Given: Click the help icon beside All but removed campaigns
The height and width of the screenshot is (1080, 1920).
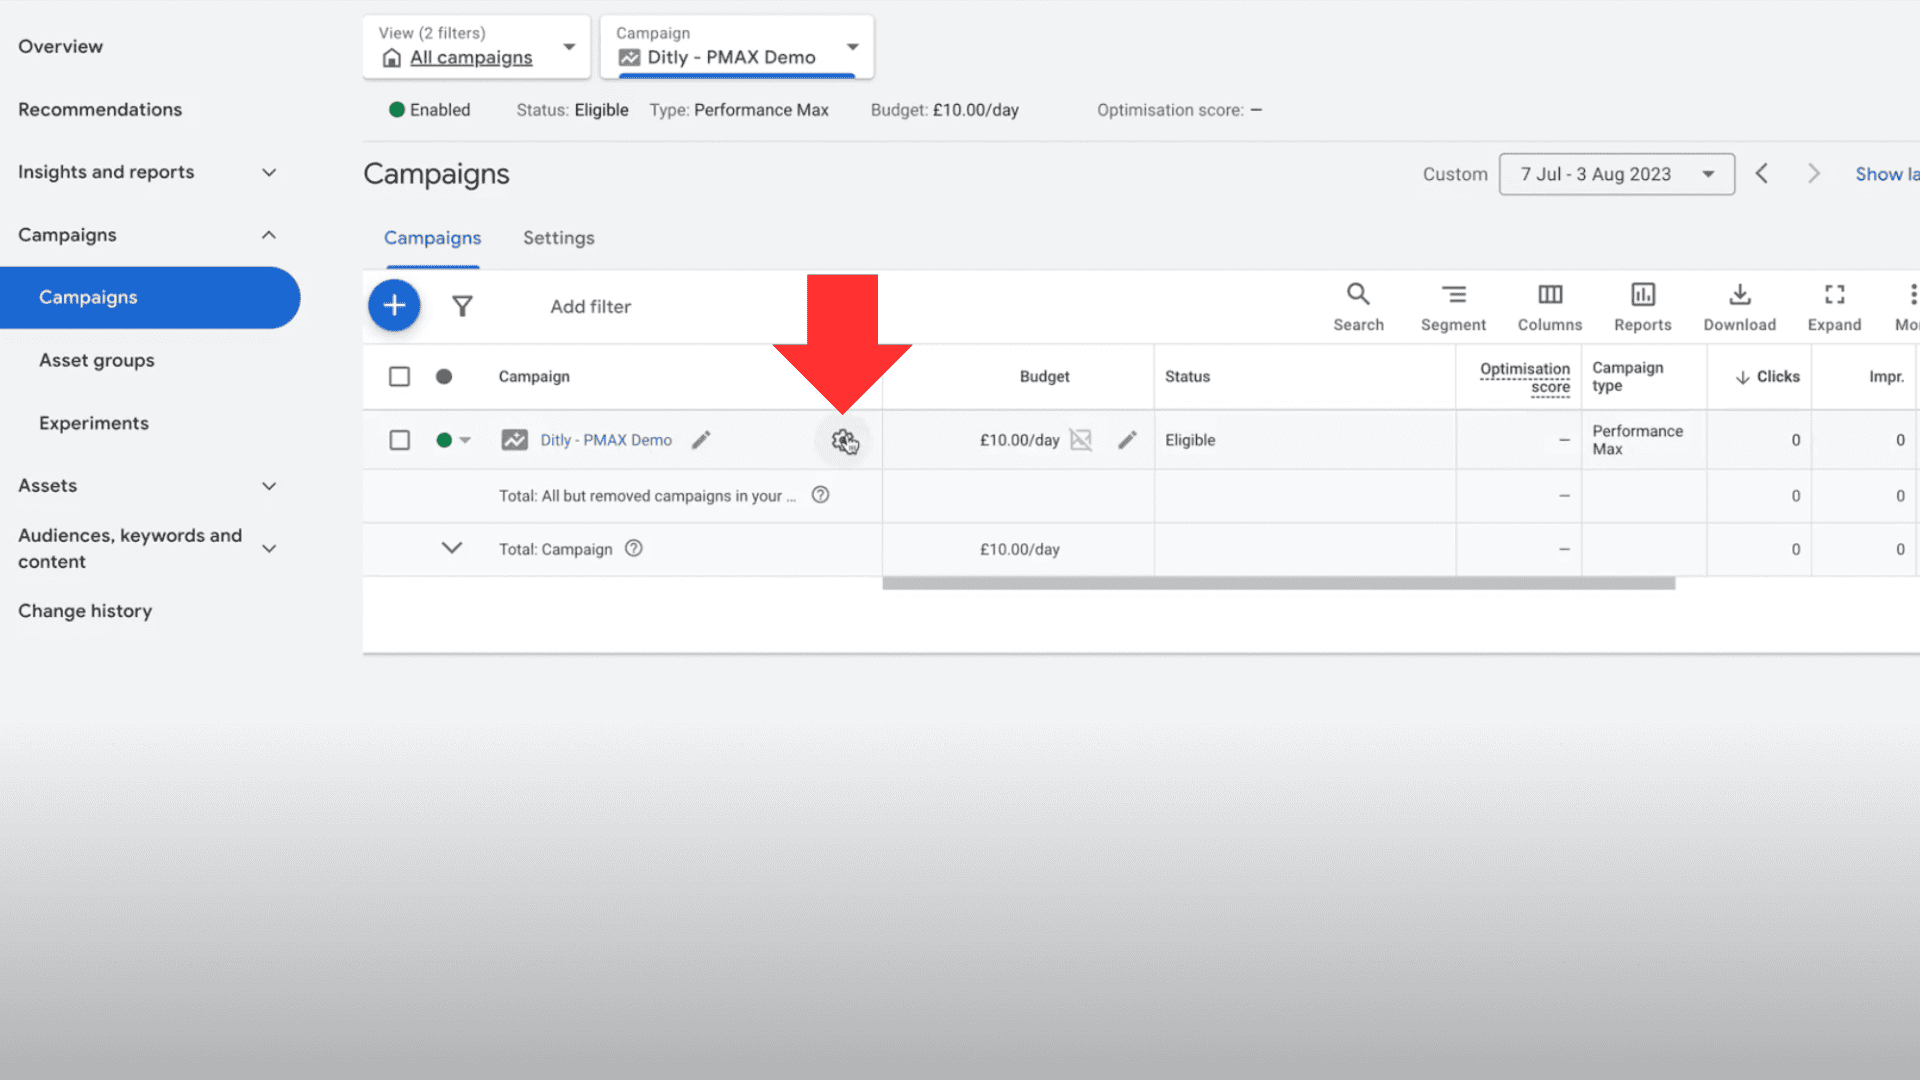Looking at the screenshot, I should click(x=820, y=495).
